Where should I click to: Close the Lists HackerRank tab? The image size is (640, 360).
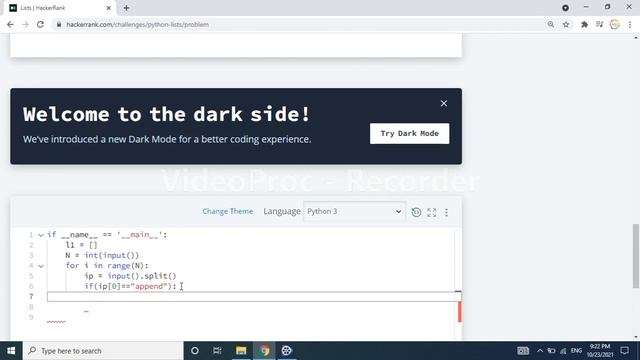109,8
